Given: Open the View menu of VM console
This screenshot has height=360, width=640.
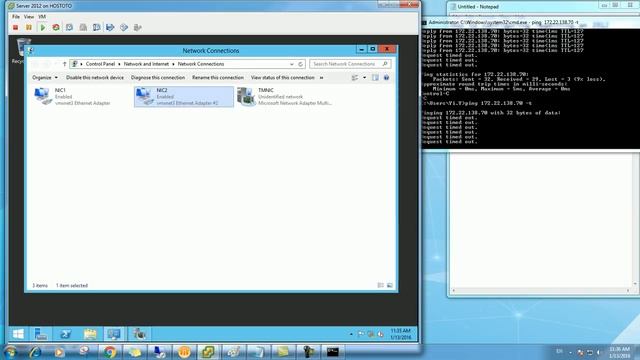Looking at the screenshot, I should [29, 17].
